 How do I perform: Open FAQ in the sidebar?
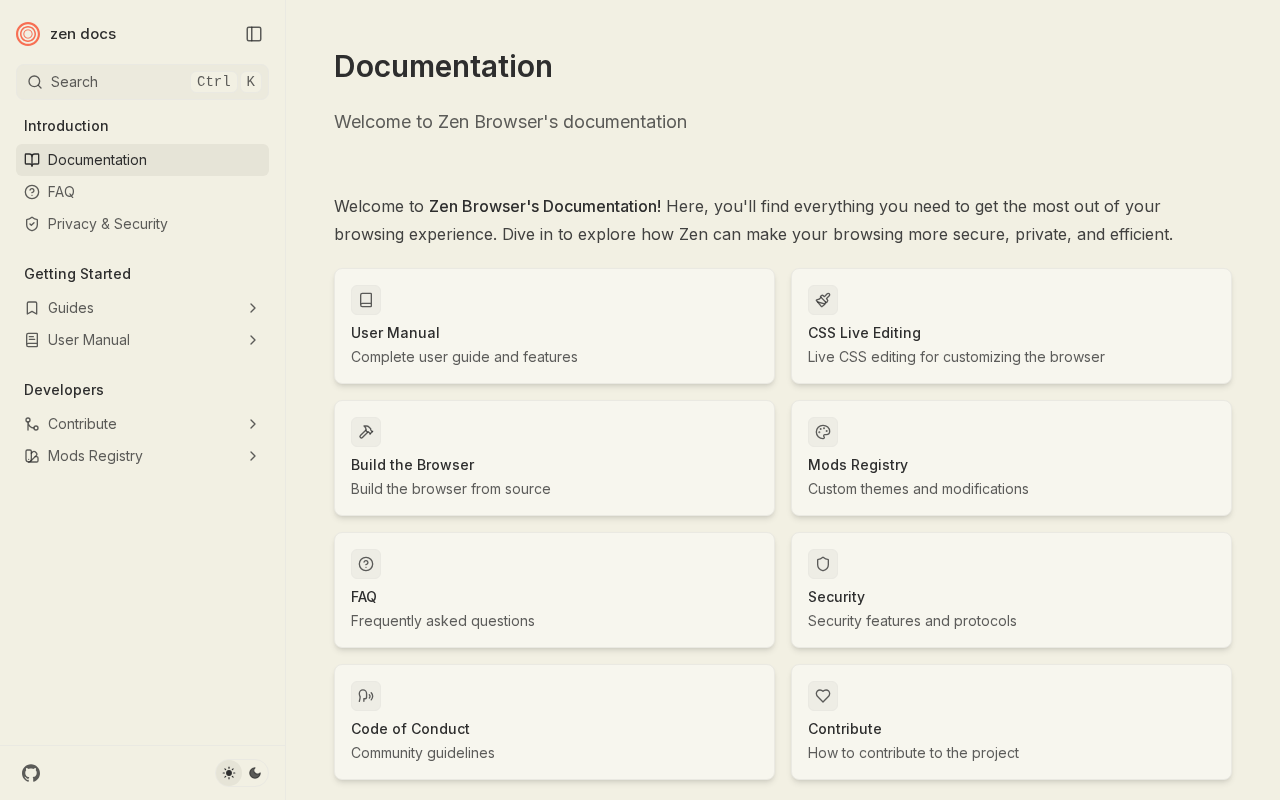(61, 192)
